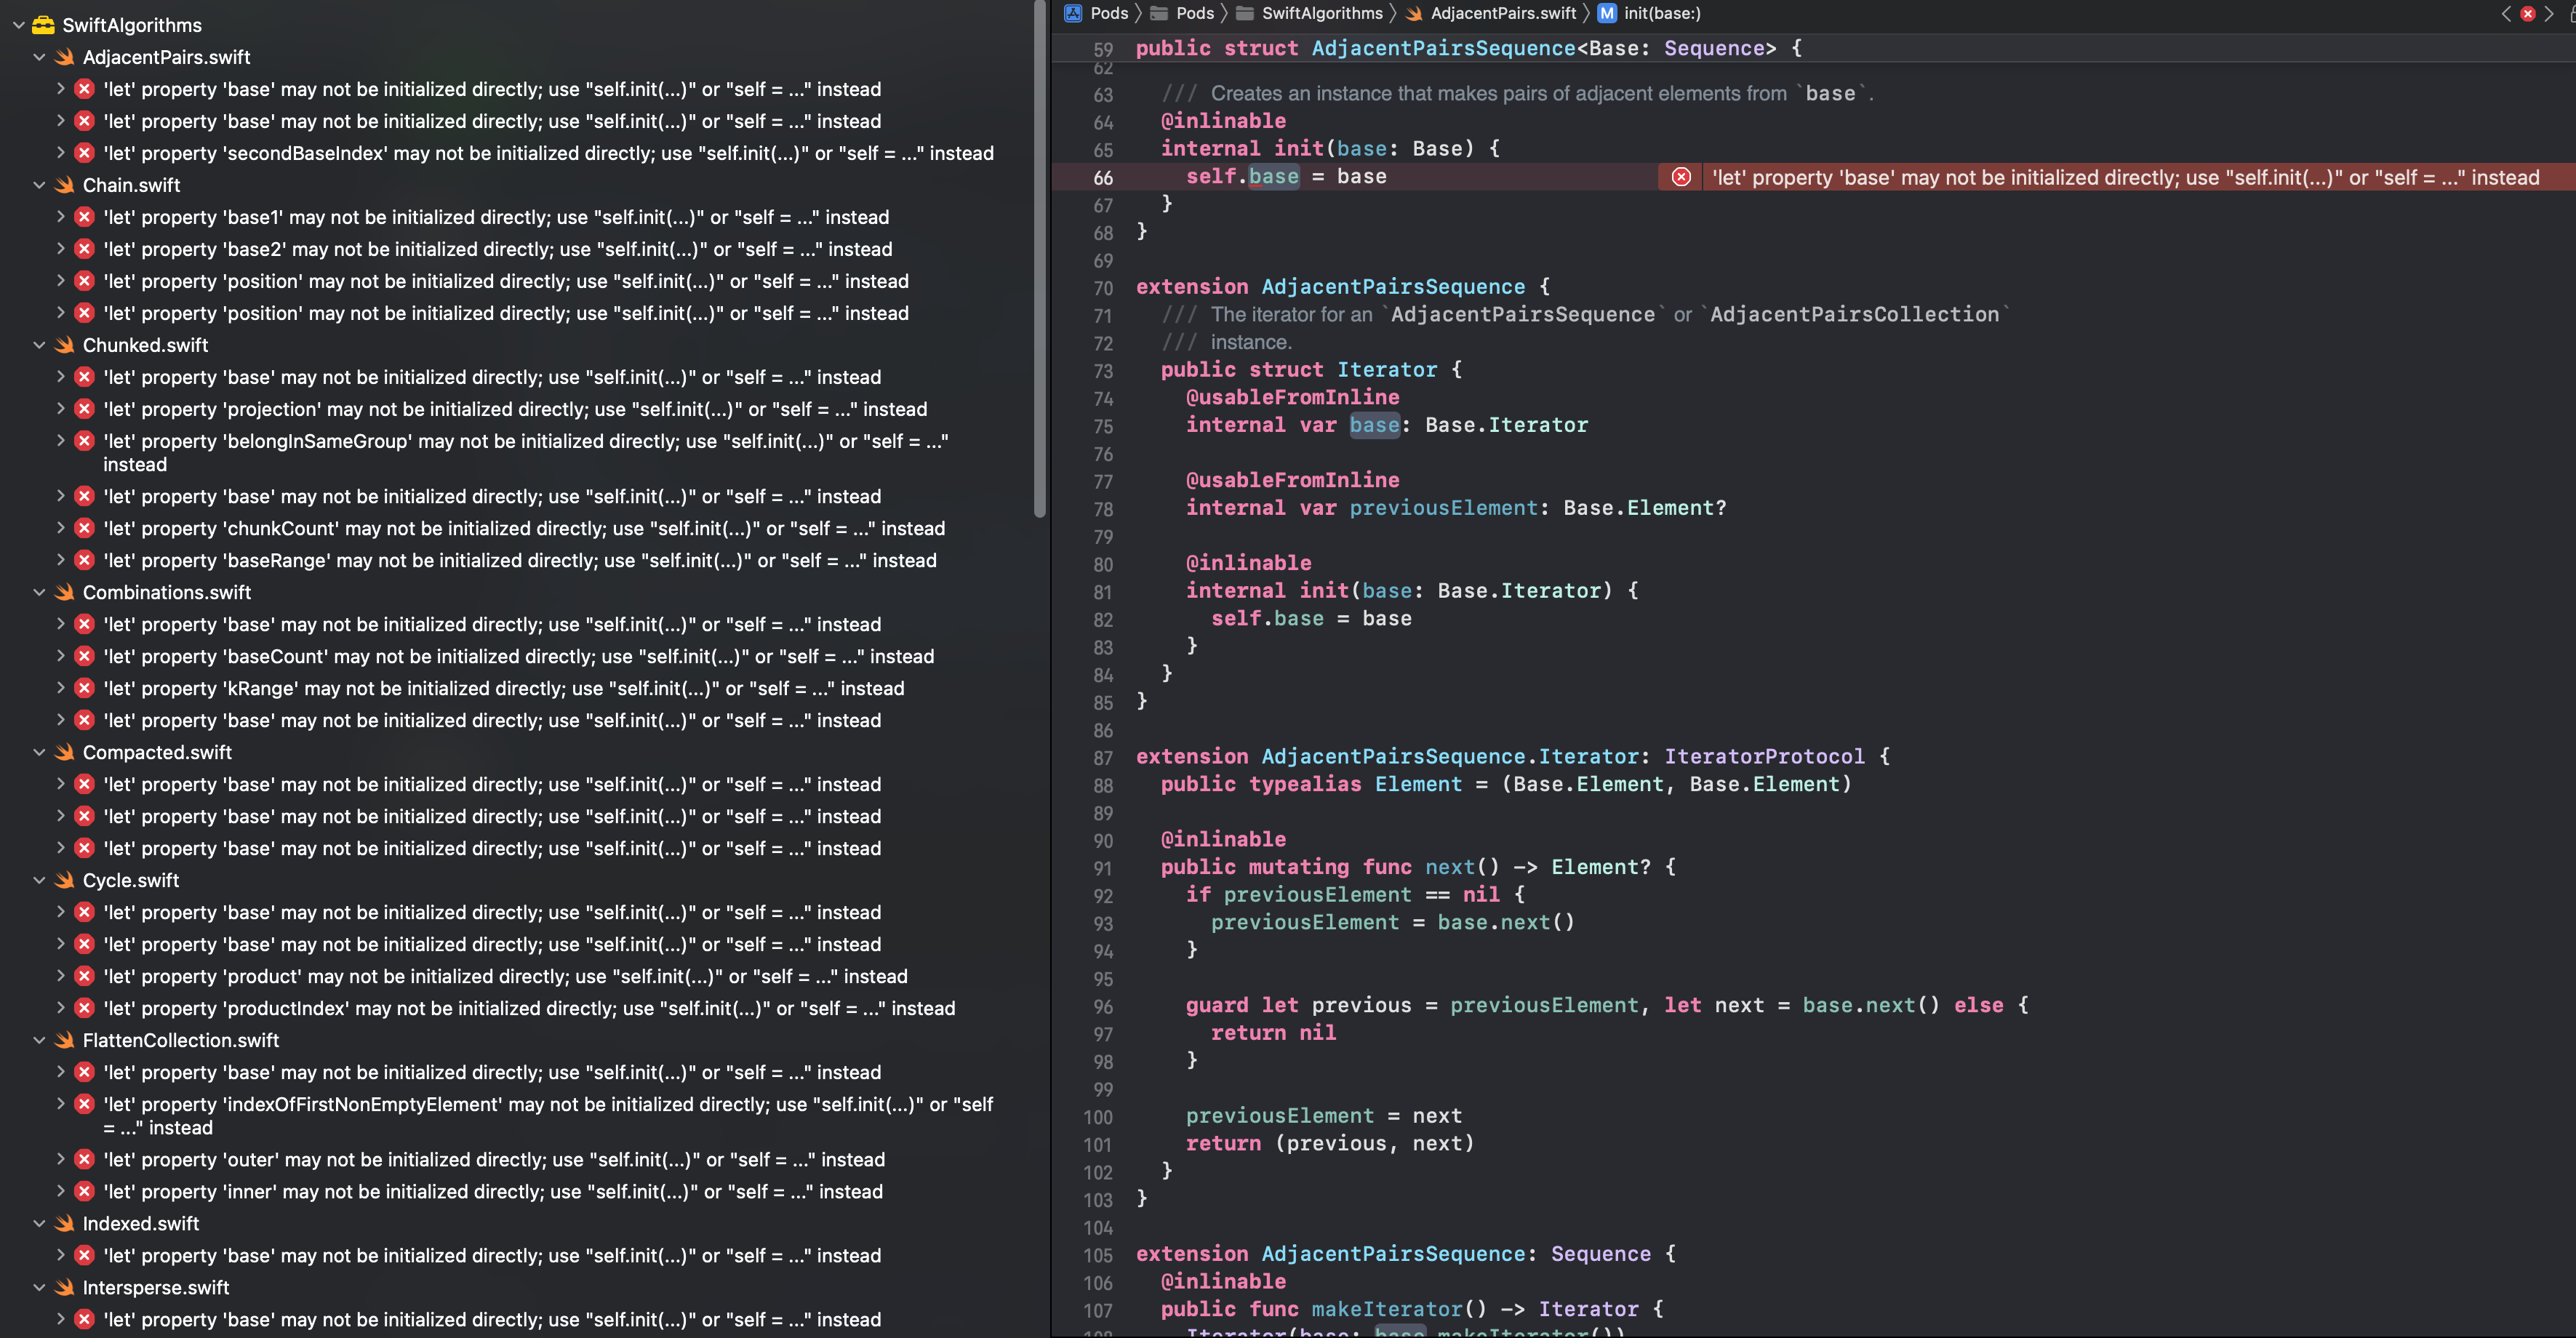Click the red error badge on the first 'base' issue

84,89
